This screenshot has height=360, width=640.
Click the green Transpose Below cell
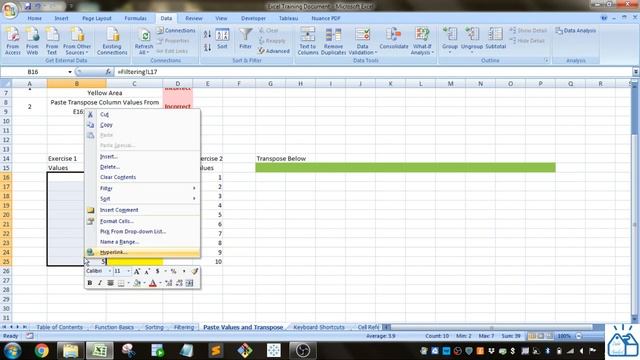405,167
